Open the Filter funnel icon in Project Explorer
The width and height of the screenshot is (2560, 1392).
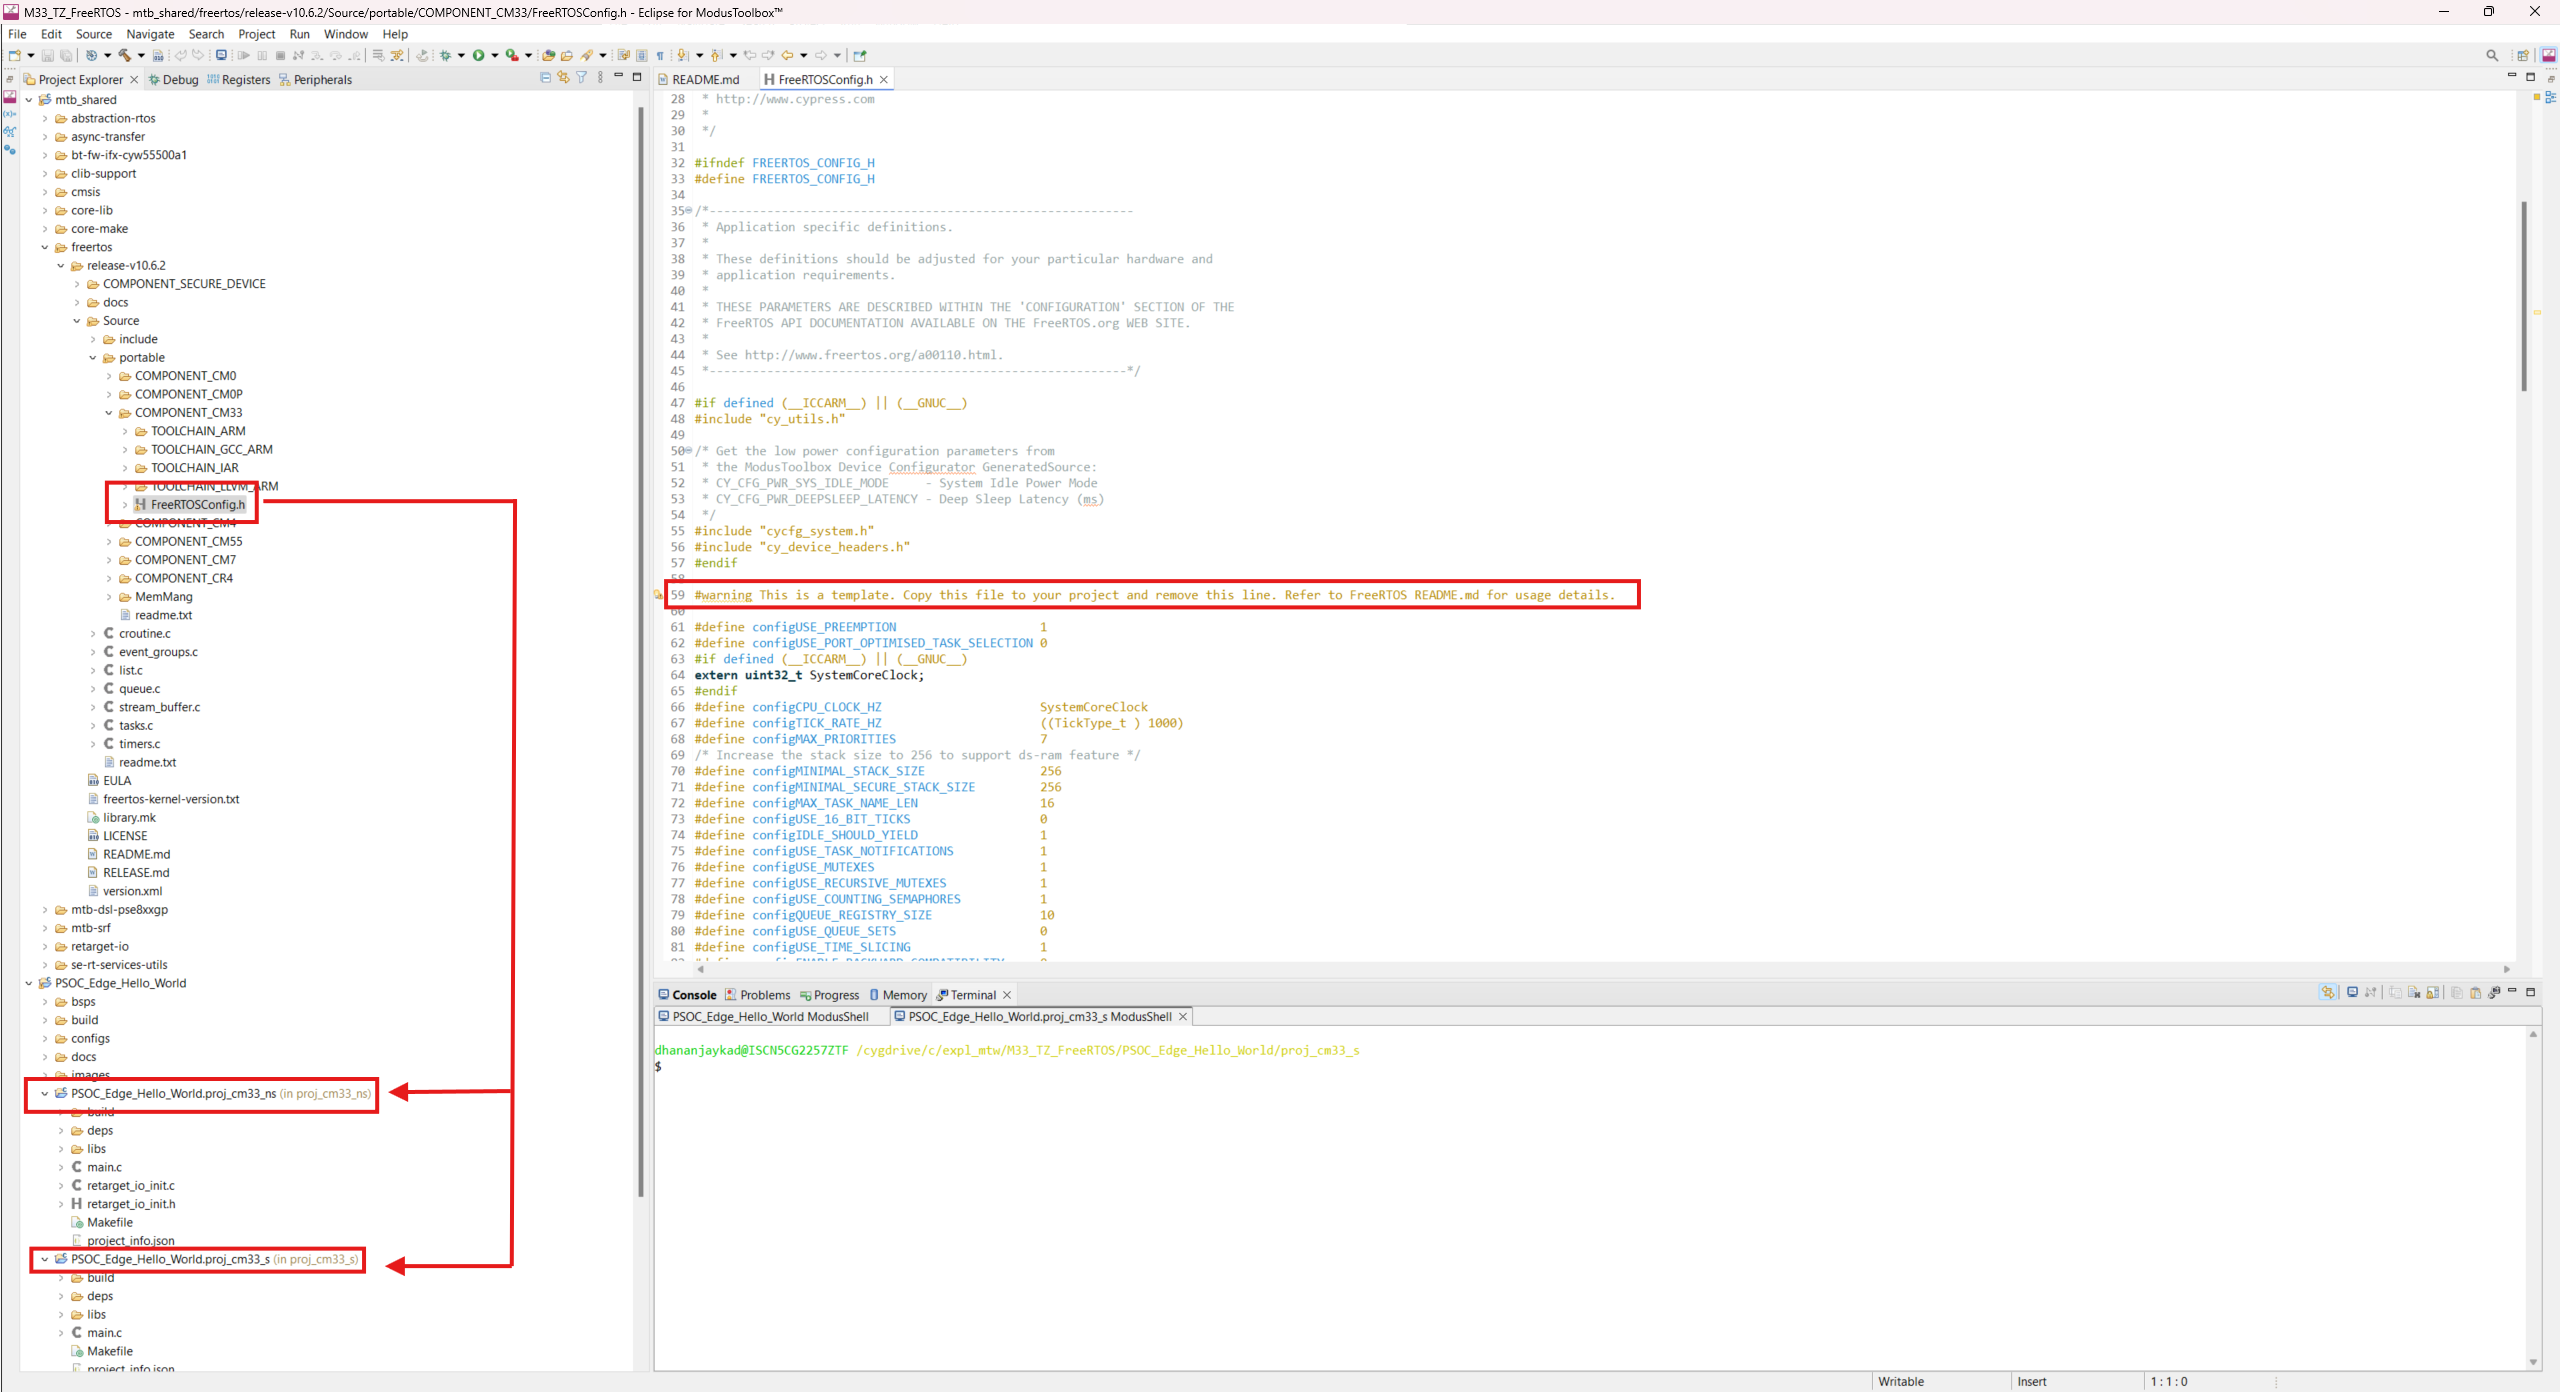point(581,78)
